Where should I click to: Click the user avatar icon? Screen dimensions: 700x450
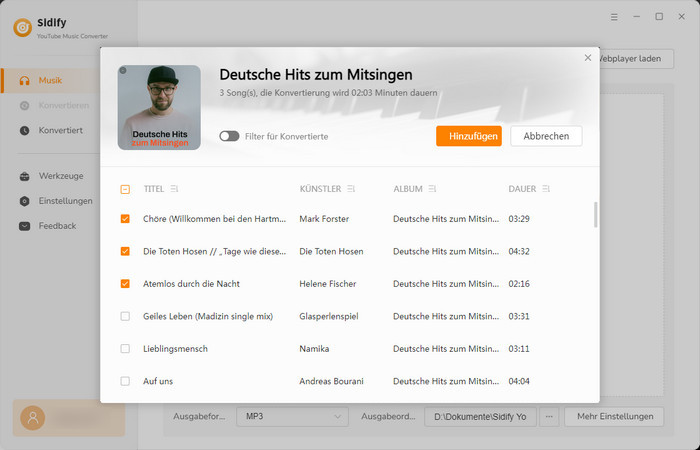[x=33, y=418]
